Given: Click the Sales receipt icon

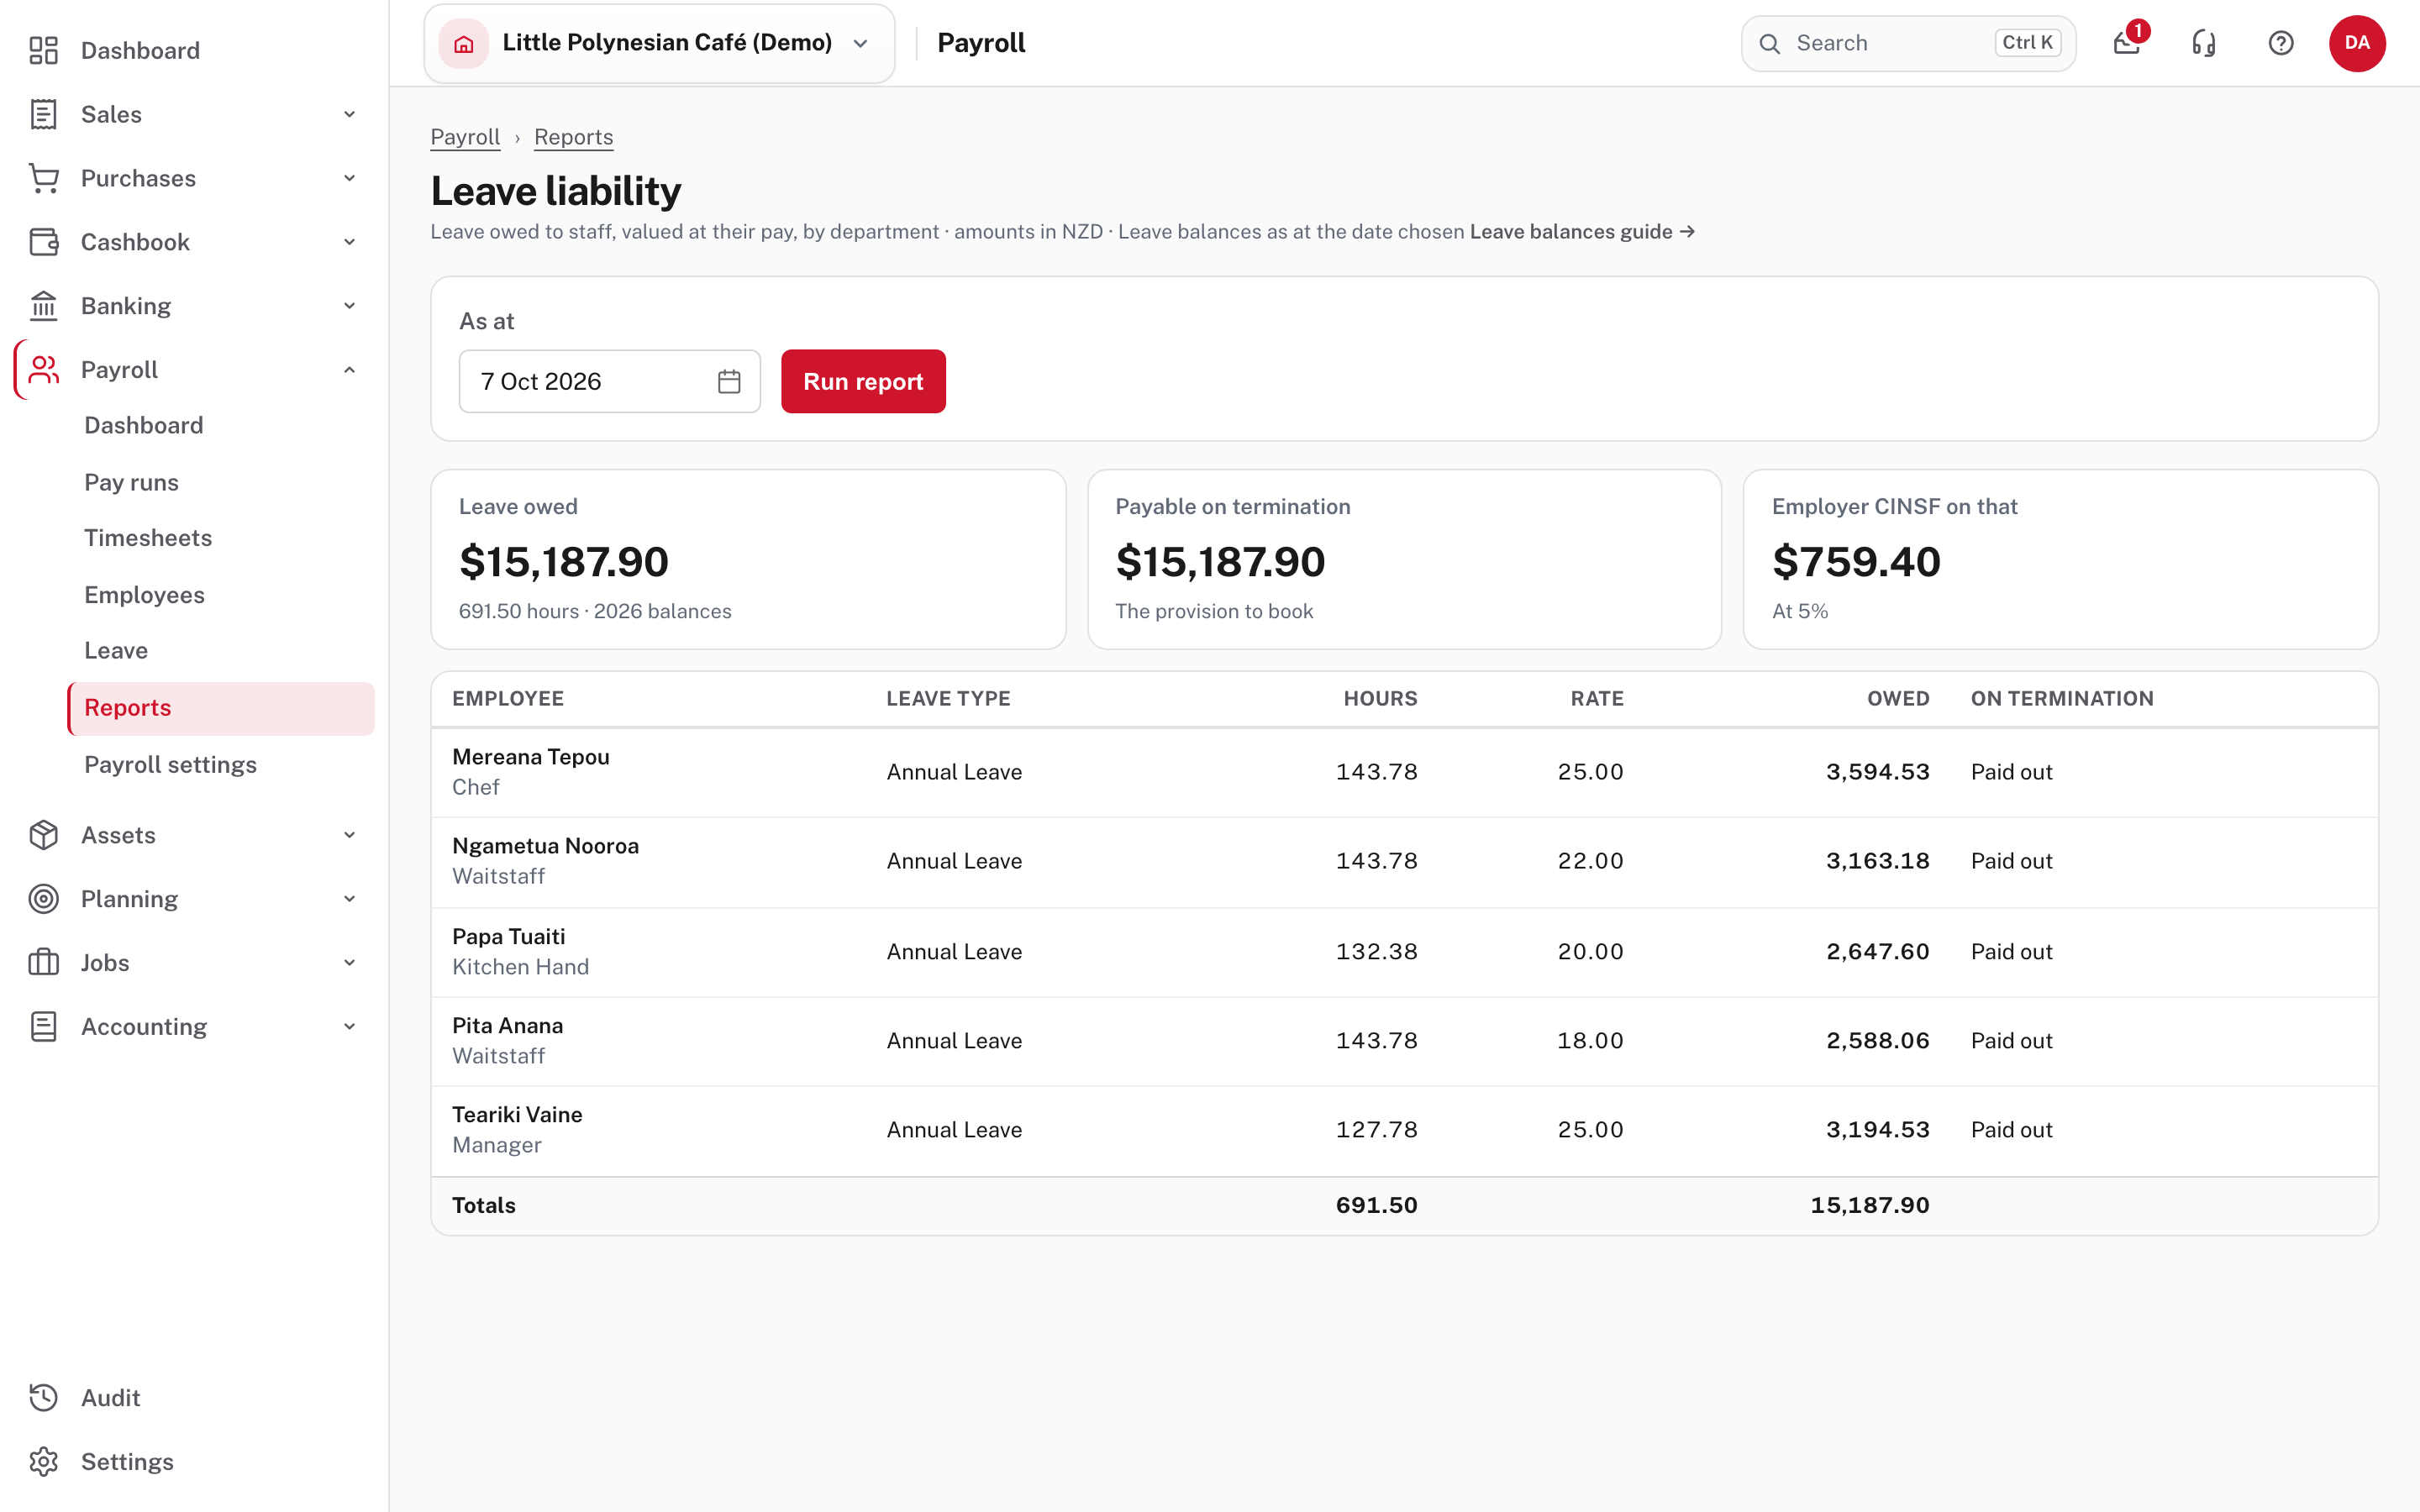Looking at the screenshot, I should 43,114.
